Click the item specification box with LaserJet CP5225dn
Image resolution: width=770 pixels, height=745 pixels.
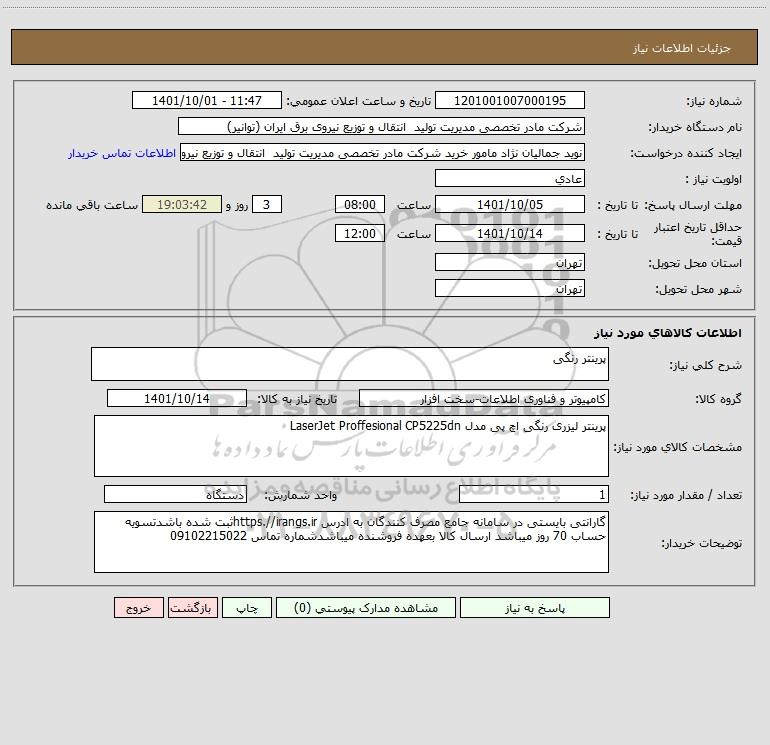(x=351, y=446)
